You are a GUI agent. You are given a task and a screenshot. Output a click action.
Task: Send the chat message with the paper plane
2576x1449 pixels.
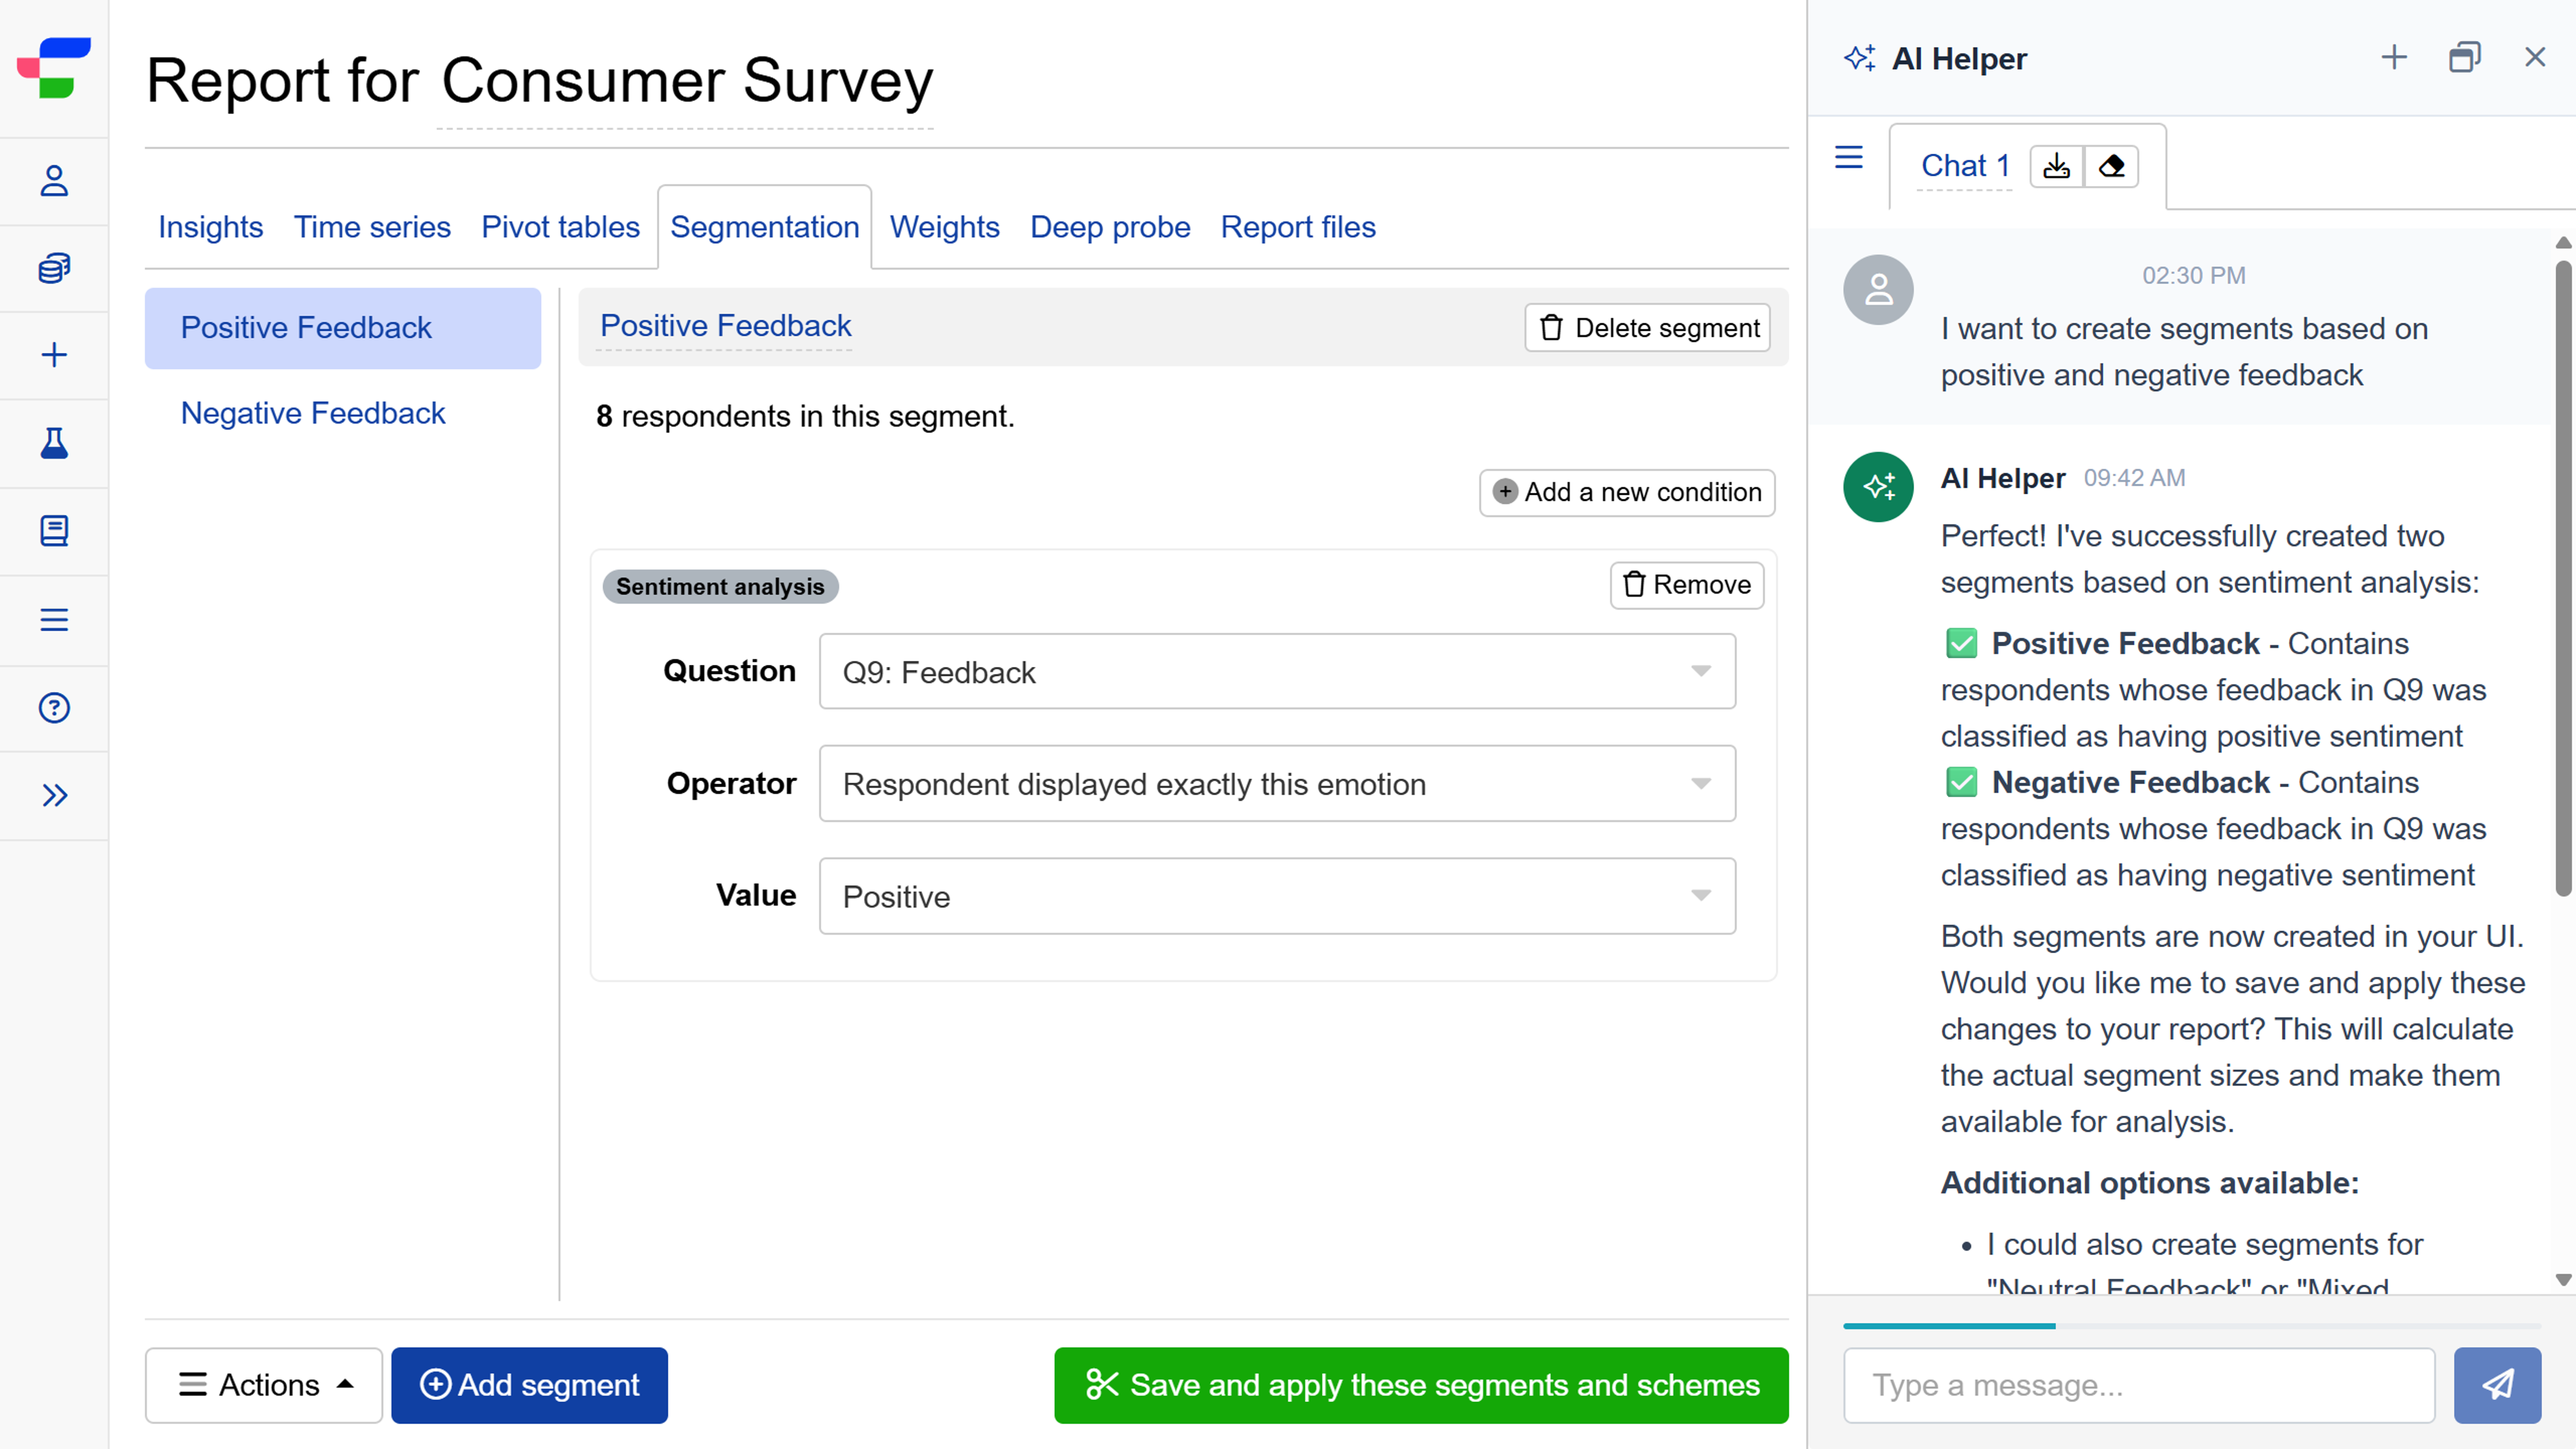(x=2499, y=1385)
